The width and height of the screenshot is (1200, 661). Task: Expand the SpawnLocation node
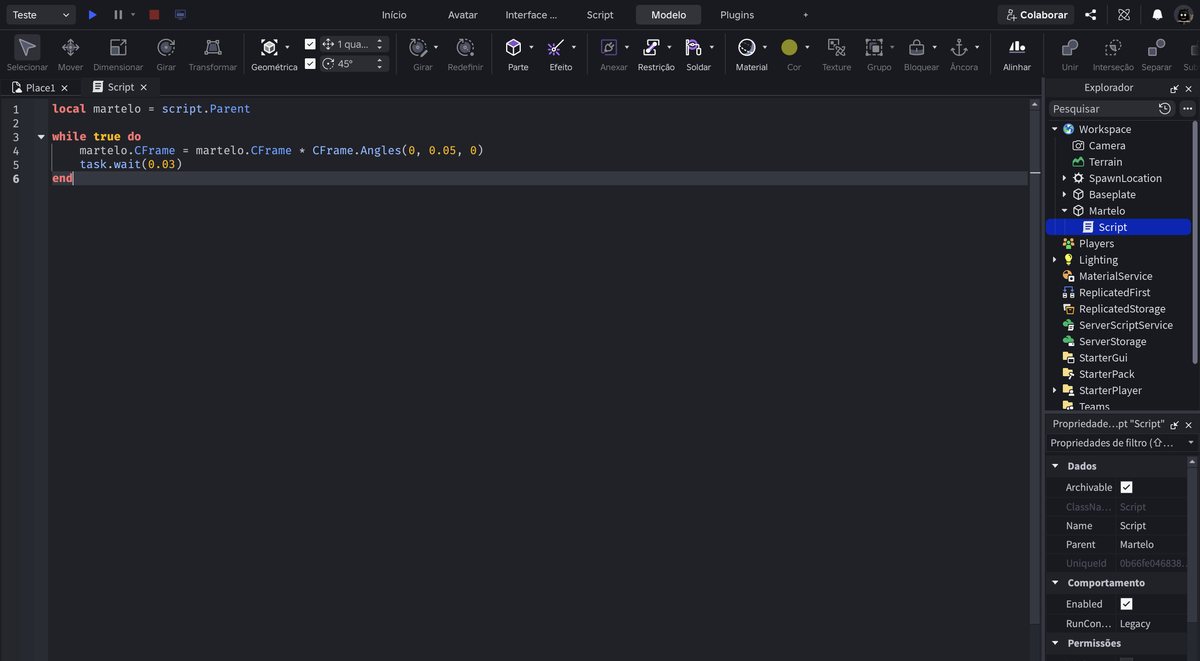point(1064,178)
